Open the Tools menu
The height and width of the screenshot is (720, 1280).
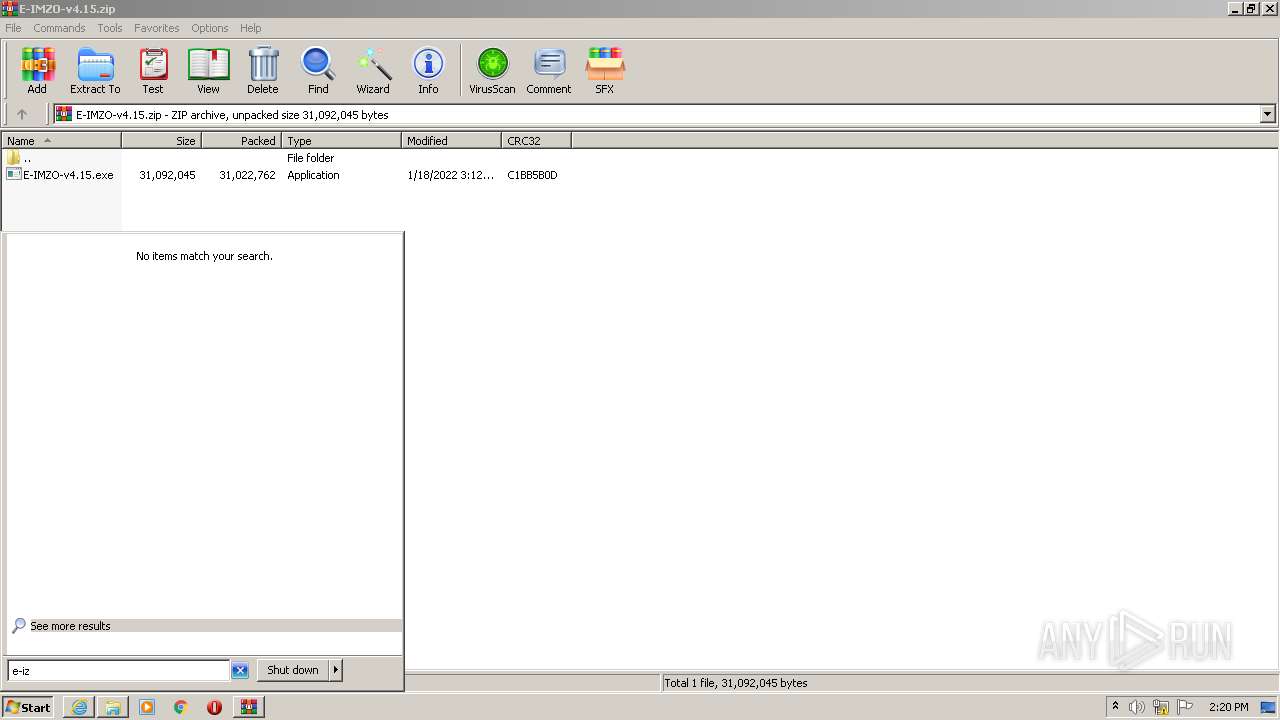(x=110, y=28)
